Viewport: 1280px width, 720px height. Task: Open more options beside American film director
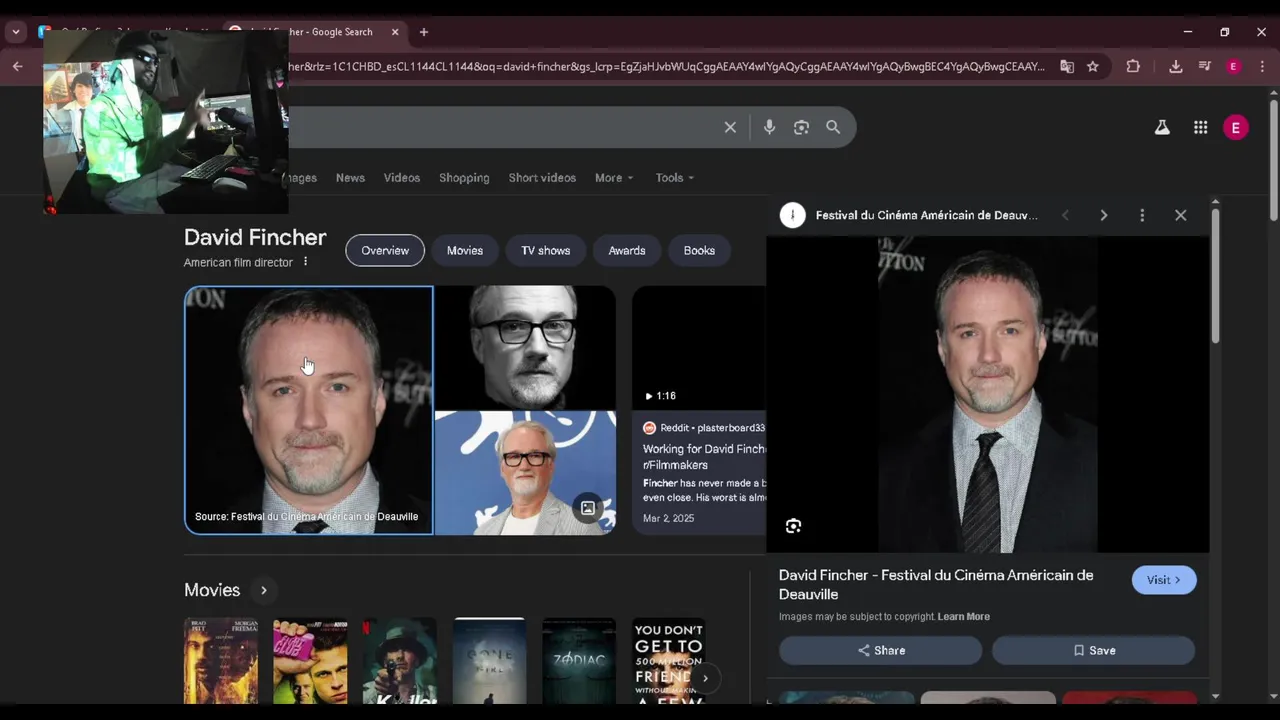click(306, 262)
